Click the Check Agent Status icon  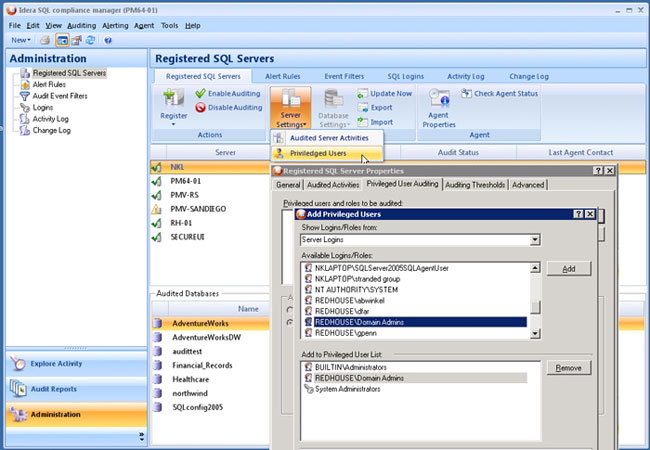[466, 93]
